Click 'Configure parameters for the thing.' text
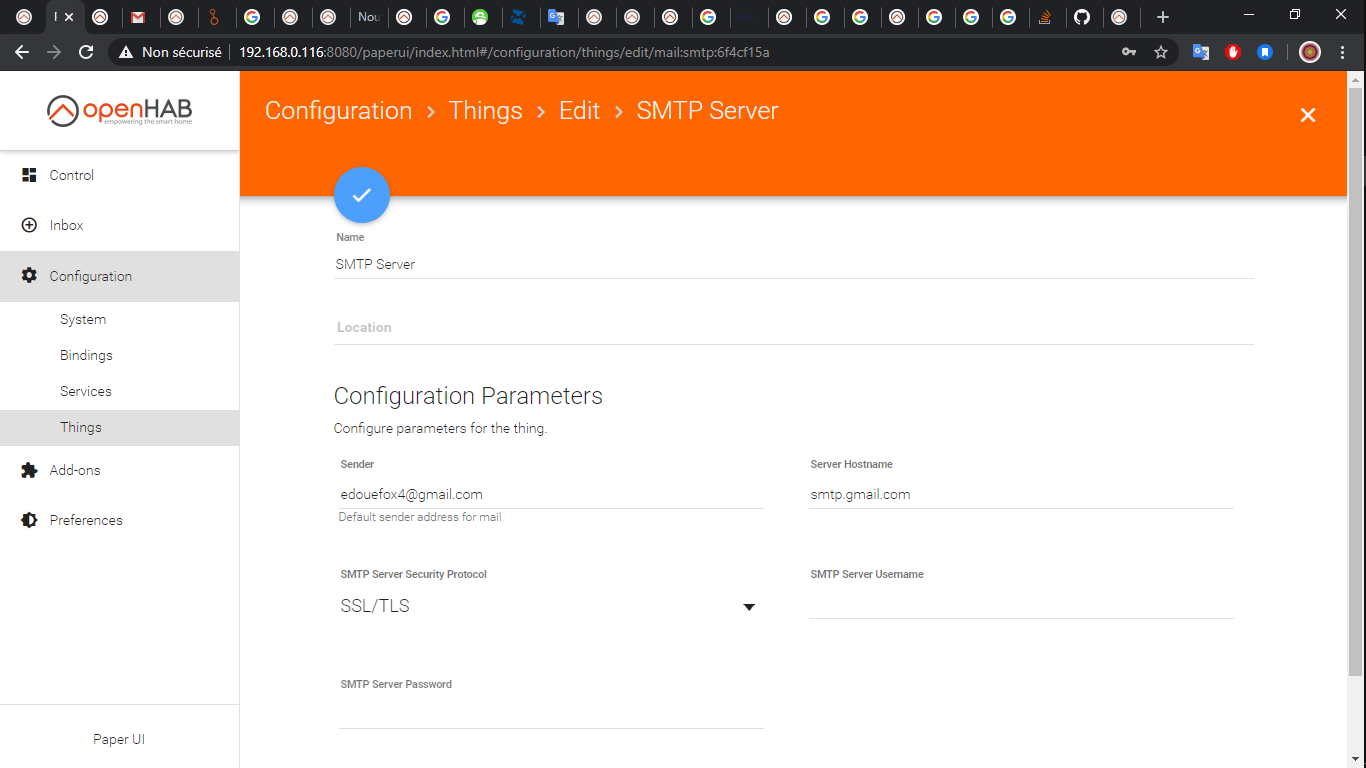Screen dimensions: 1366x768 click(x=440, y=428)
